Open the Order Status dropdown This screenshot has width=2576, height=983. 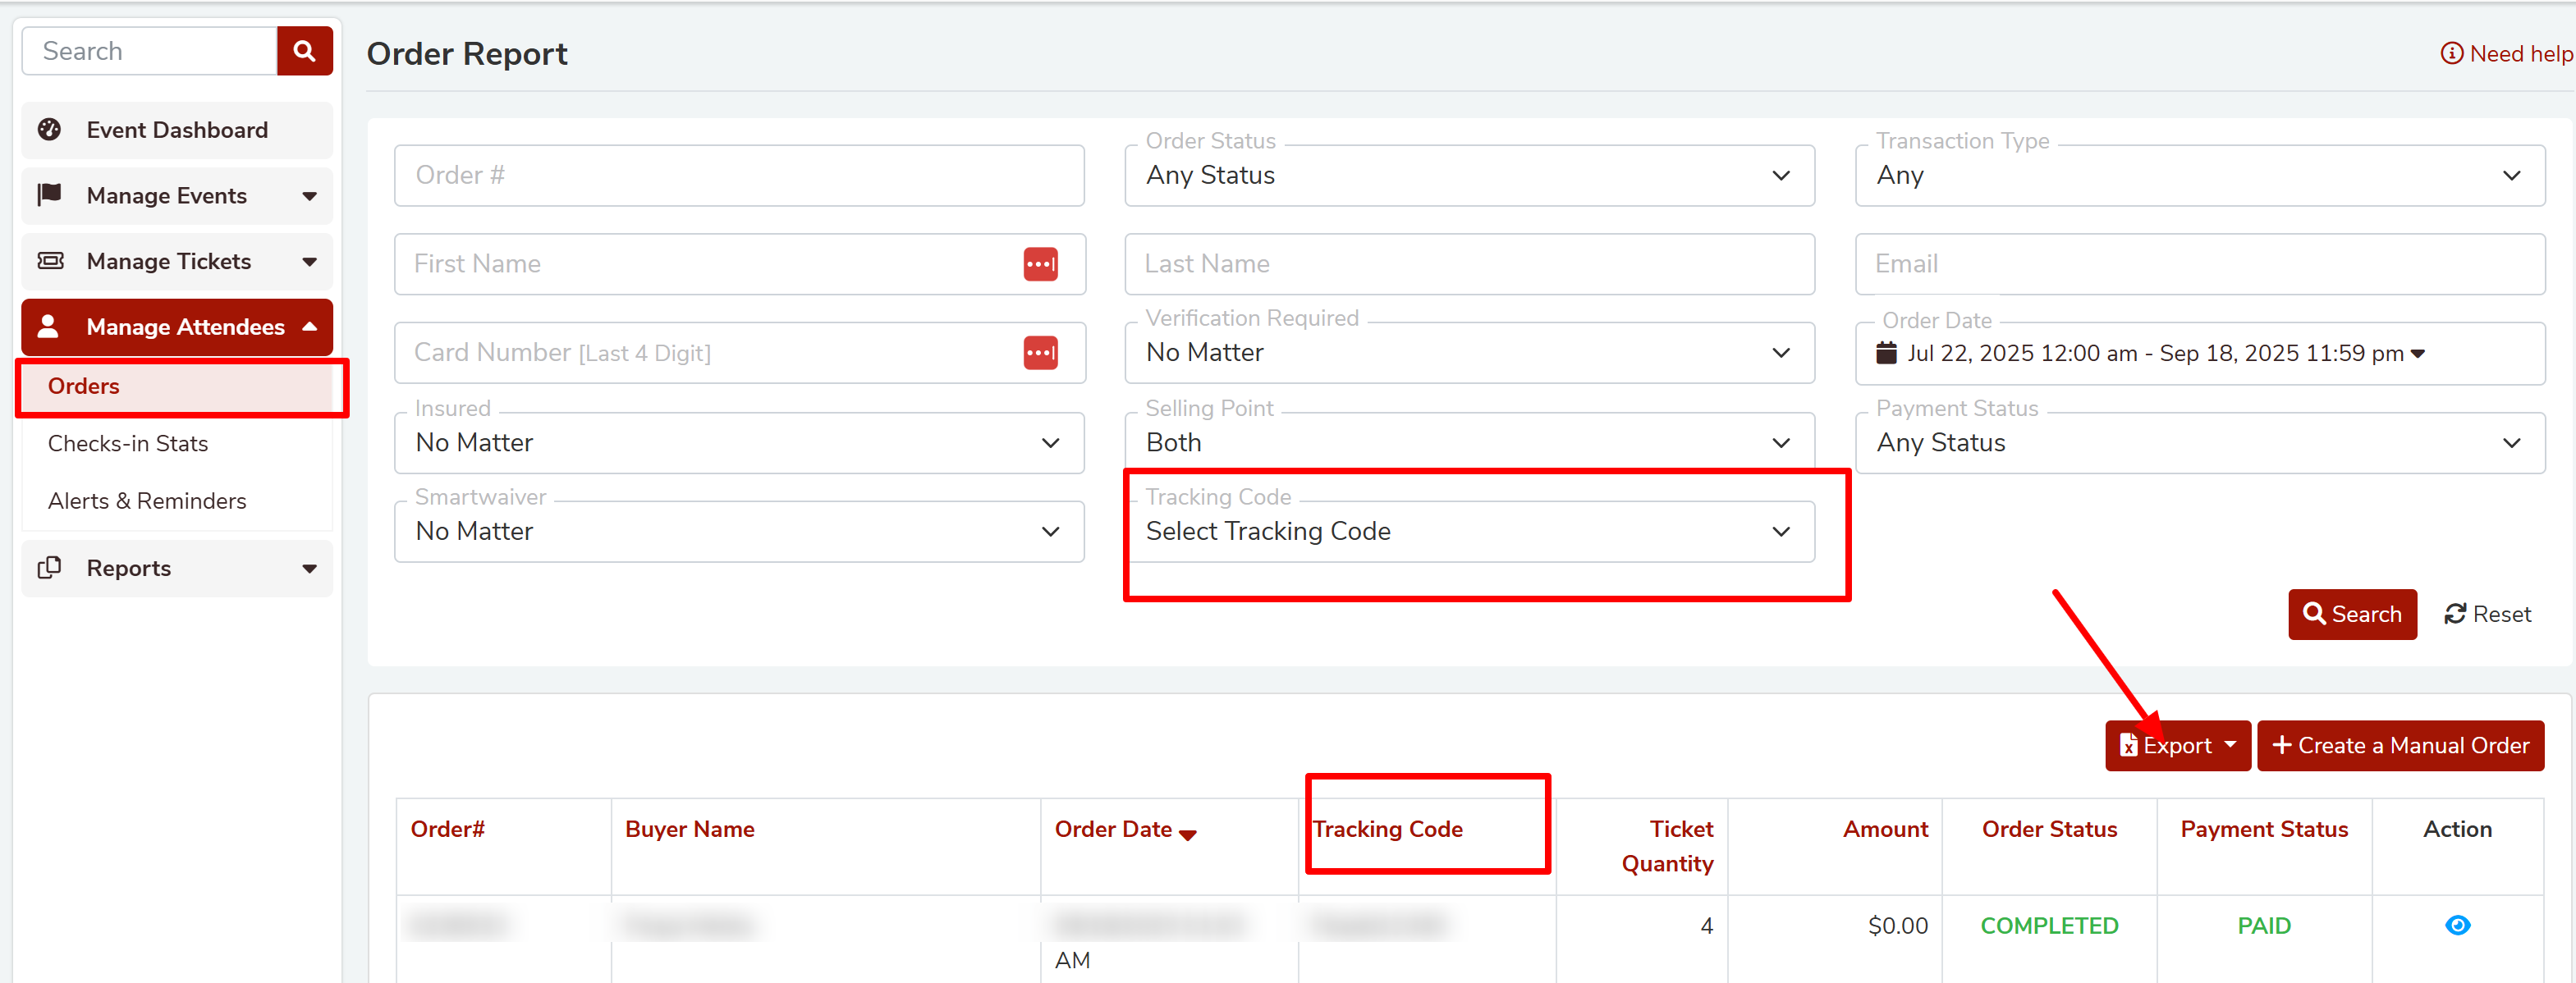coord(1468,176)
